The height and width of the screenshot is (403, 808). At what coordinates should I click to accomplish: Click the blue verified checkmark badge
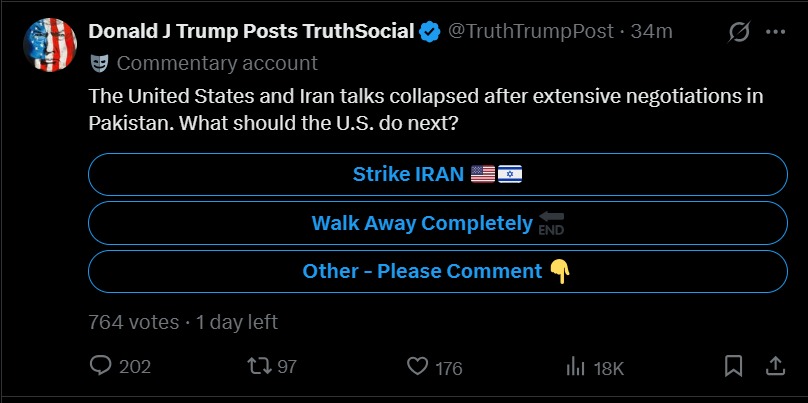(431, 32)
